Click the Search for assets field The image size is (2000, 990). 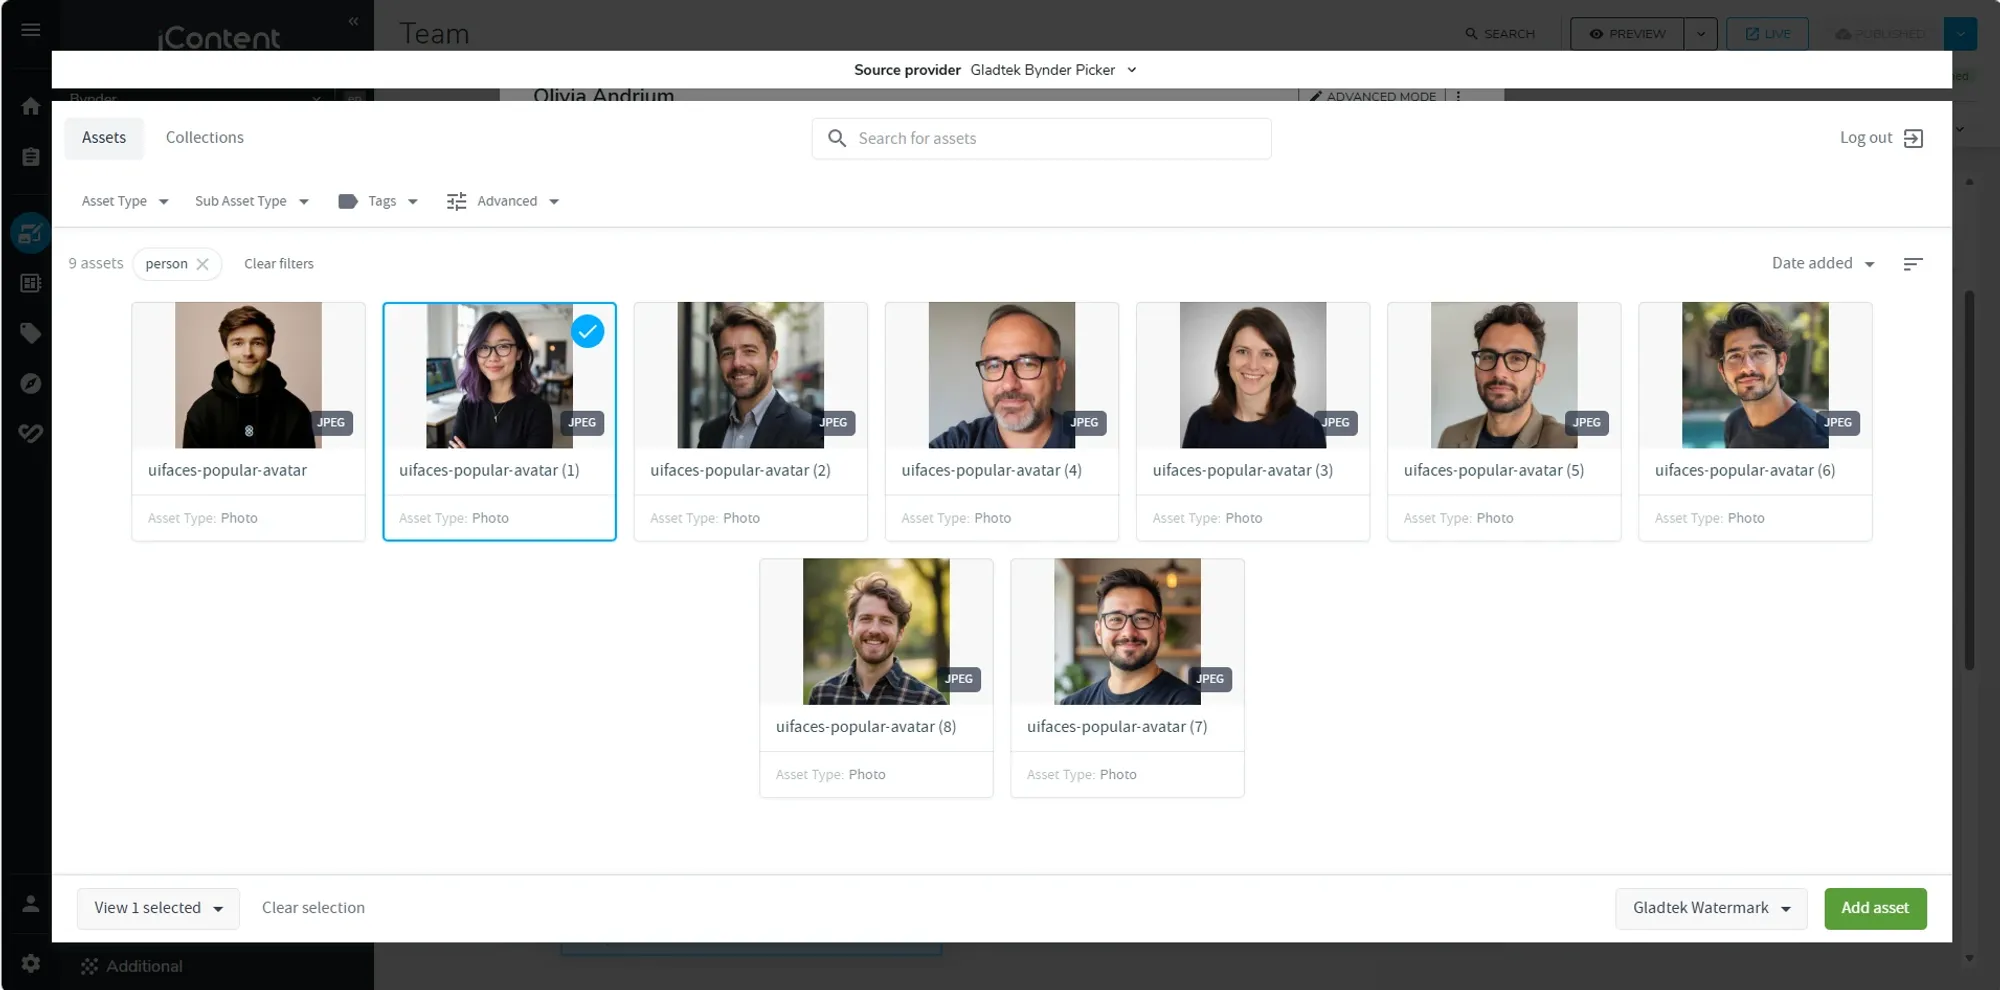[x=1041, y=138]
